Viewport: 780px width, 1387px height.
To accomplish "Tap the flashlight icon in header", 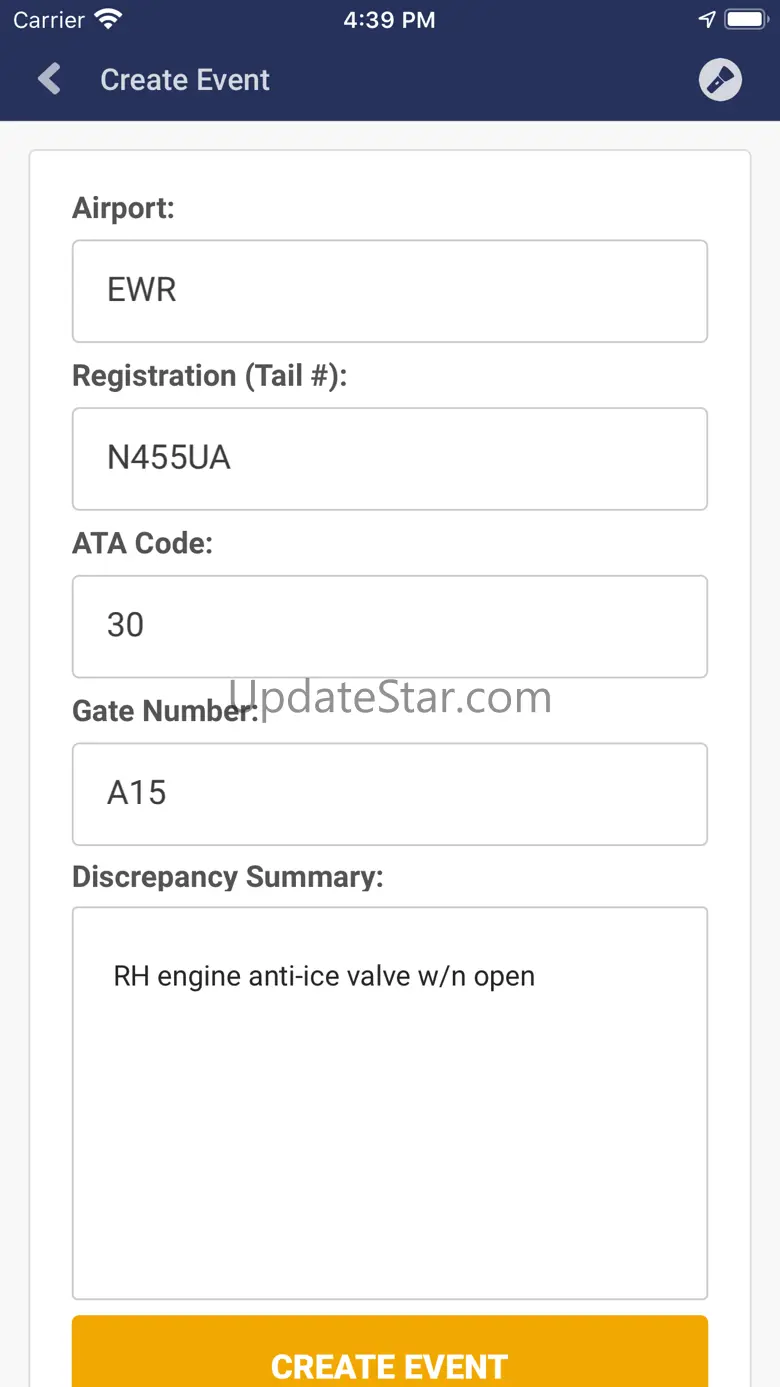I will (720, 80).
